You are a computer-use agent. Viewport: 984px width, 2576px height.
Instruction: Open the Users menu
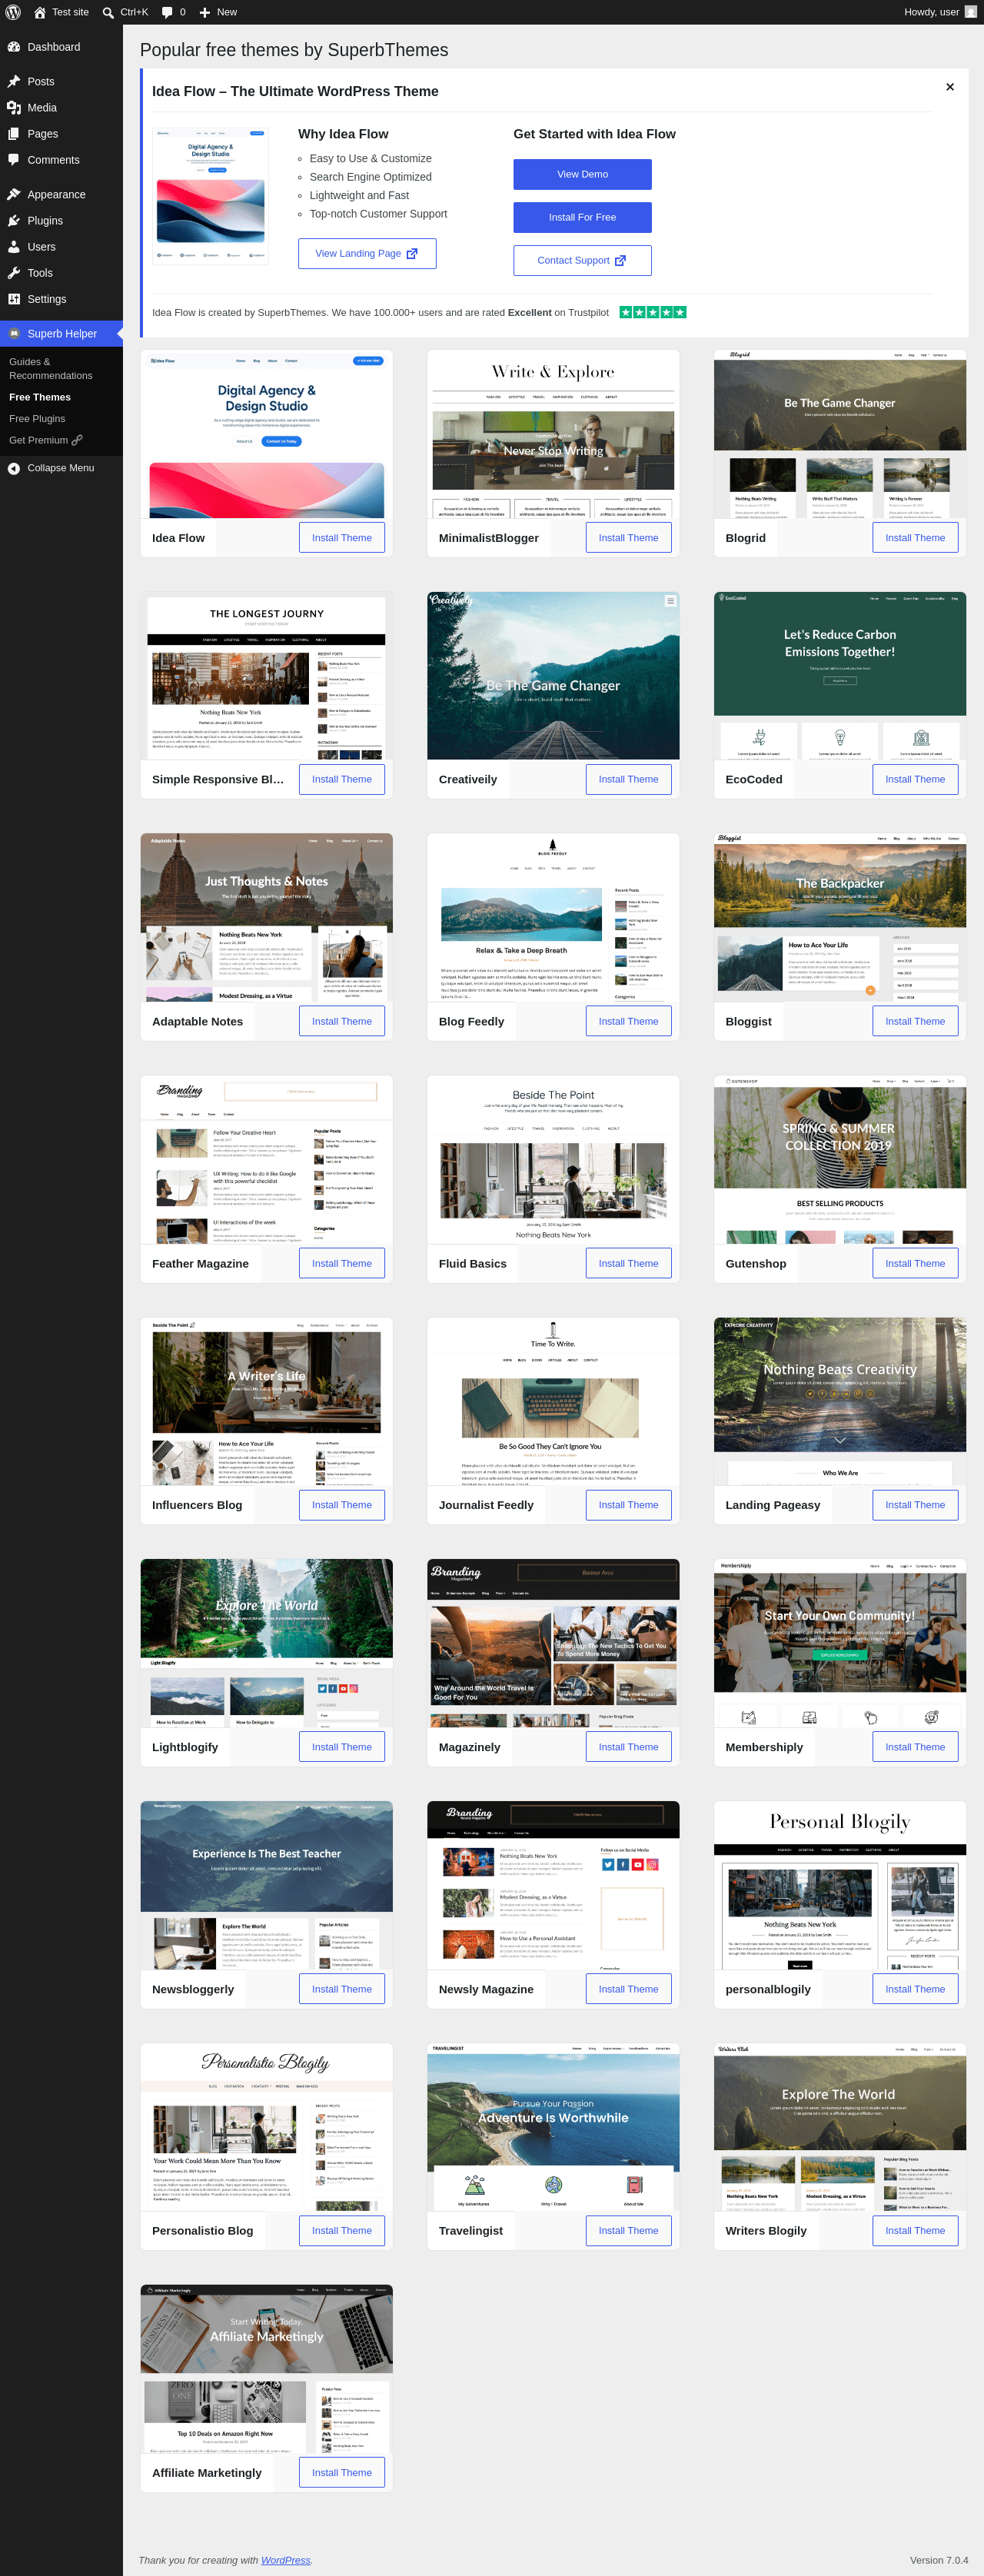tap(61, 247)
